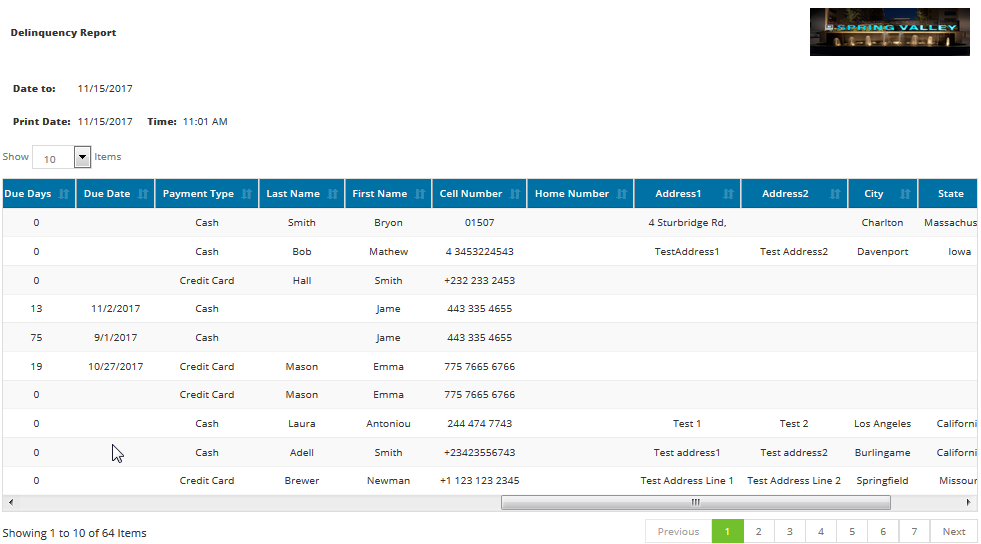
Task: Sort by Last Name column icon
Action: tap(333, 194)
